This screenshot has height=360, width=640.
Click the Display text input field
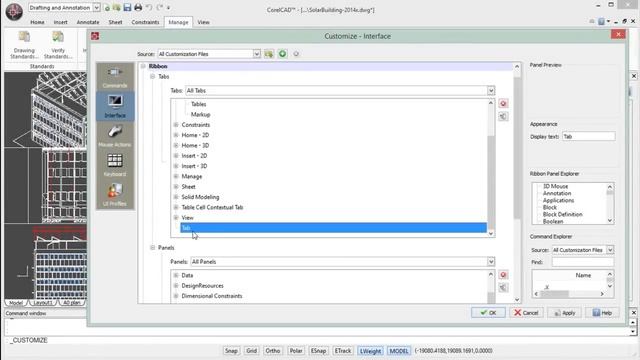pyautogui.click(x=589, y=136)
